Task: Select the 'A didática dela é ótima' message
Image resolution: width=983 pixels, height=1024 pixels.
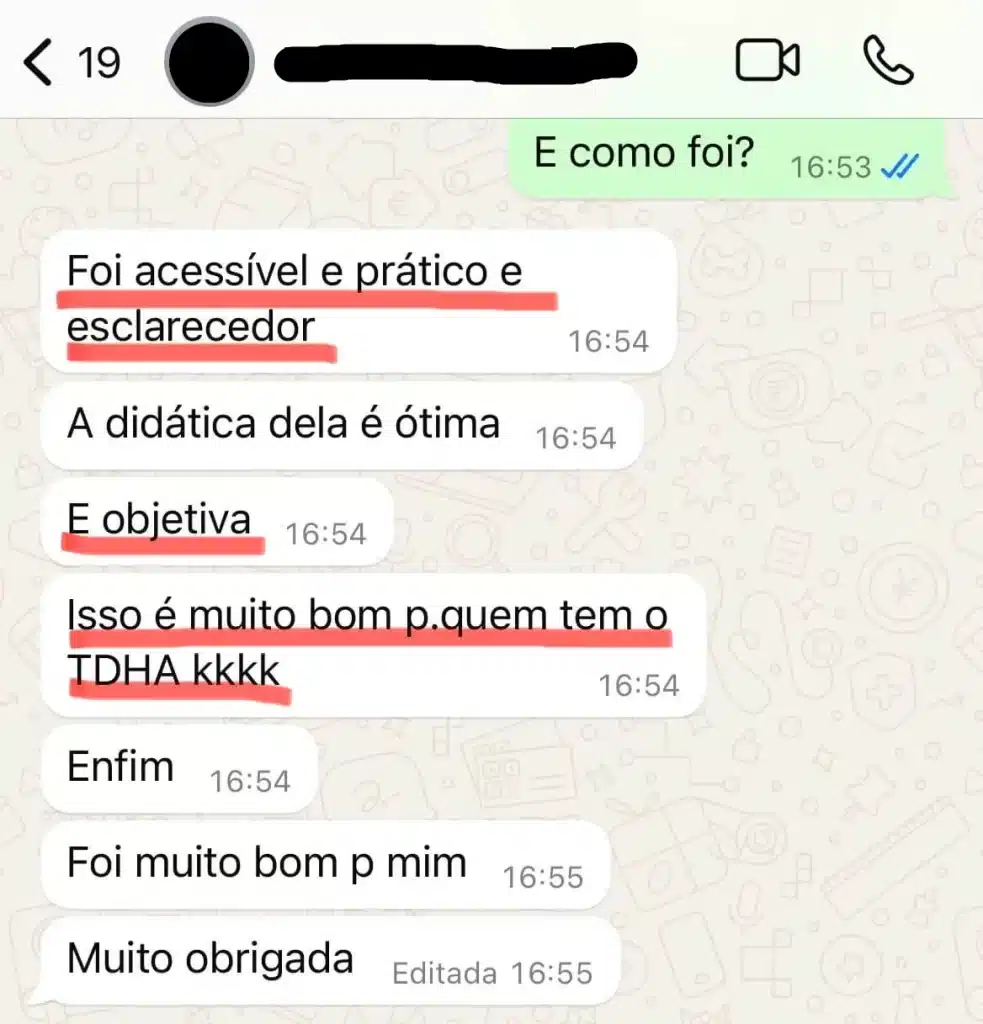Action: pyautogui.click(x=342, y=426)
